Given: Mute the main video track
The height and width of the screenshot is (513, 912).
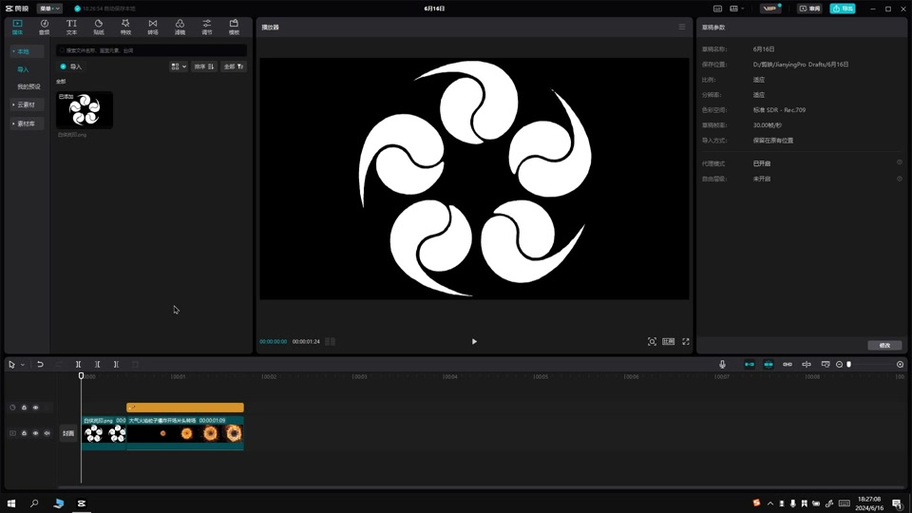Looking at the screenshot, I should coord(47,433).
